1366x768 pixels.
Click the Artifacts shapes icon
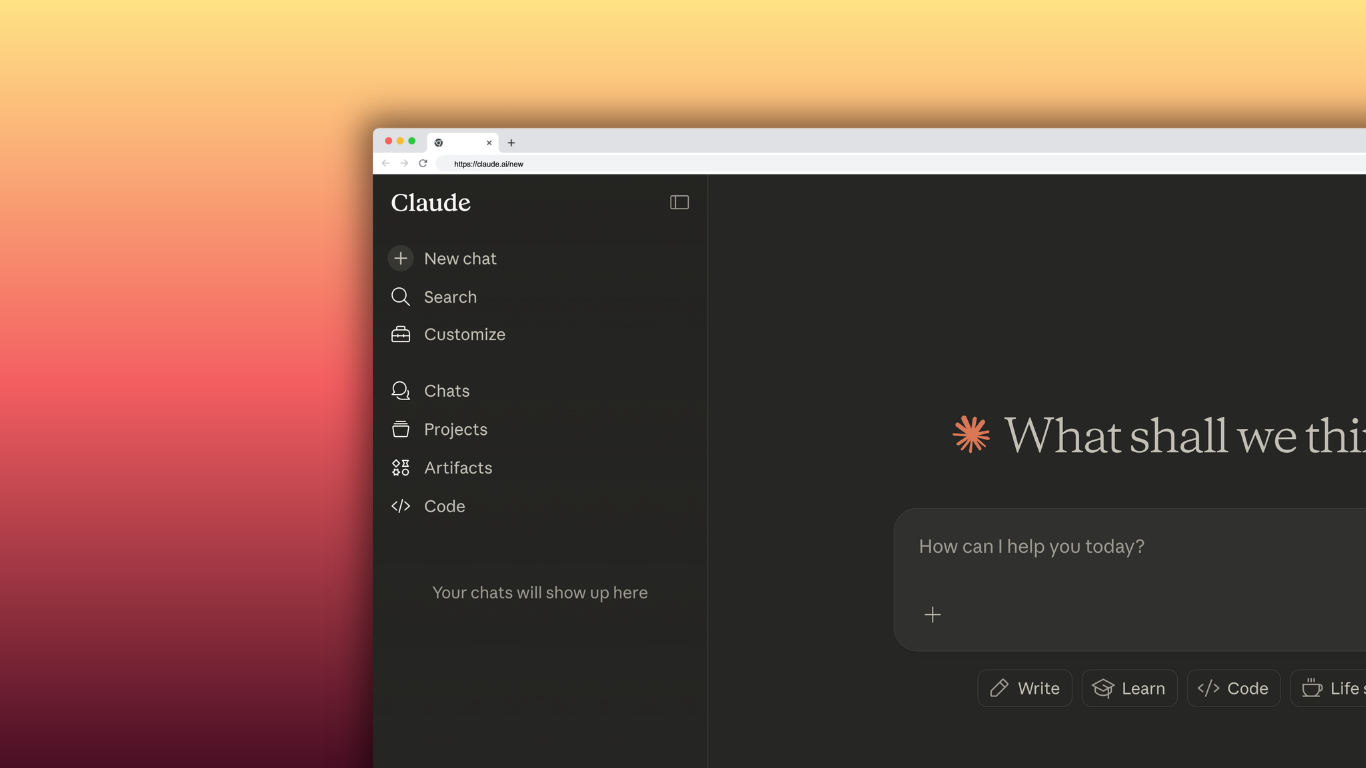(400, 468)
